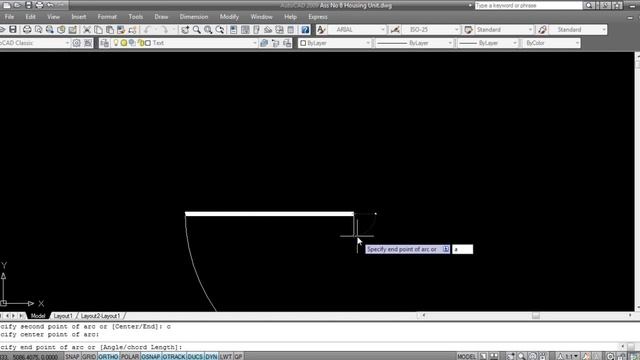640x360 pixels.
Task: Click the Cut (scissors) icon
Action: [87, 29]
